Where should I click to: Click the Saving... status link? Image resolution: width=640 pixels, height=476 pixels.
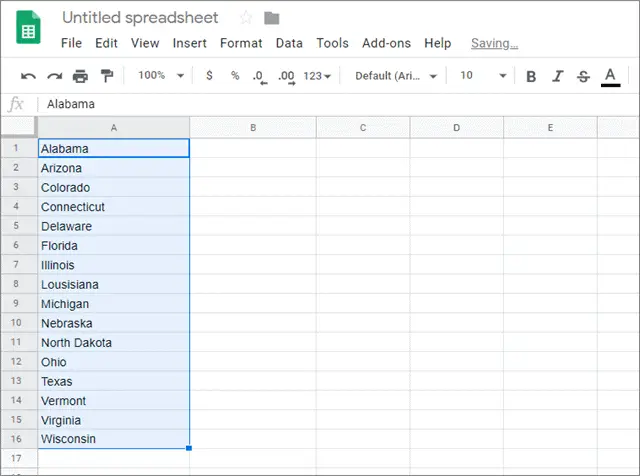click(x=494, y=43)
